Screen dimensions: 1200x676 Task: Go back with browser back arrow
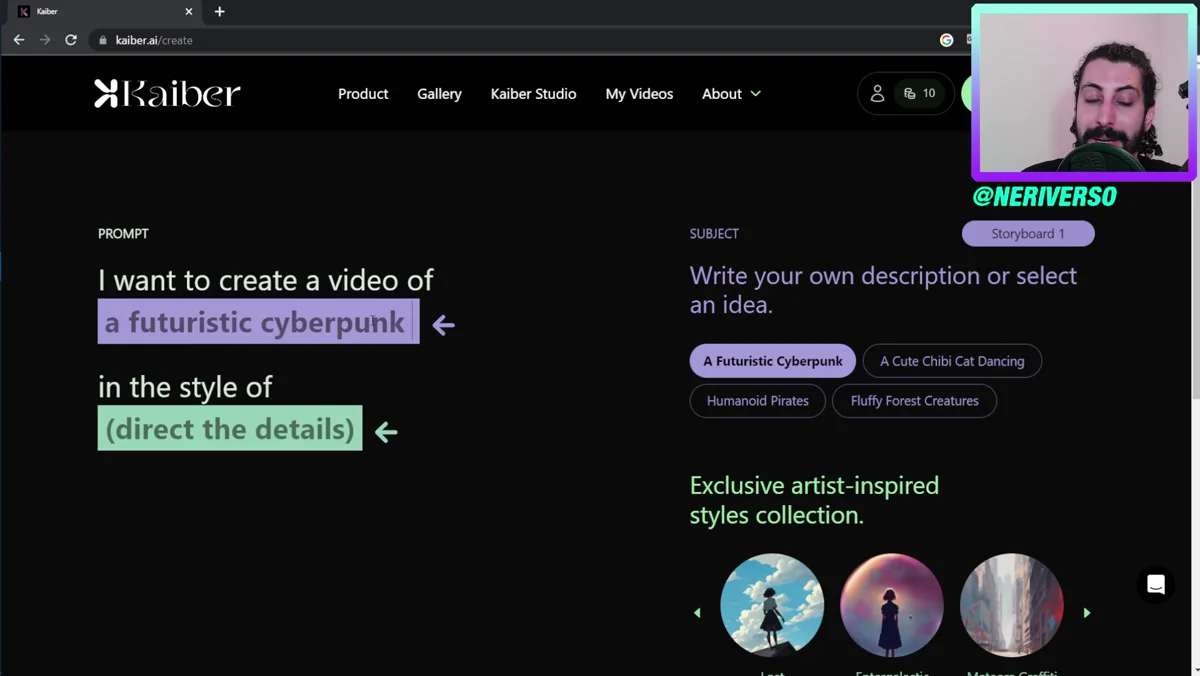(x=19, y=40)
